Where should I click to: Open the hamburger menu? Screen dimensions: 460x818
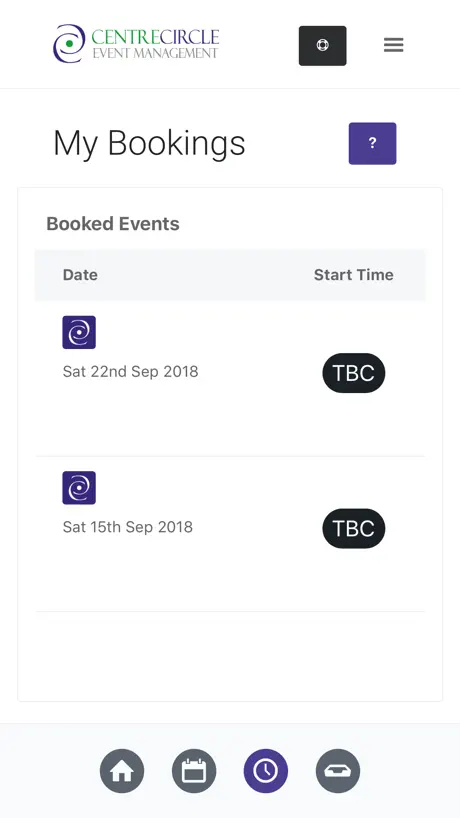394,45
